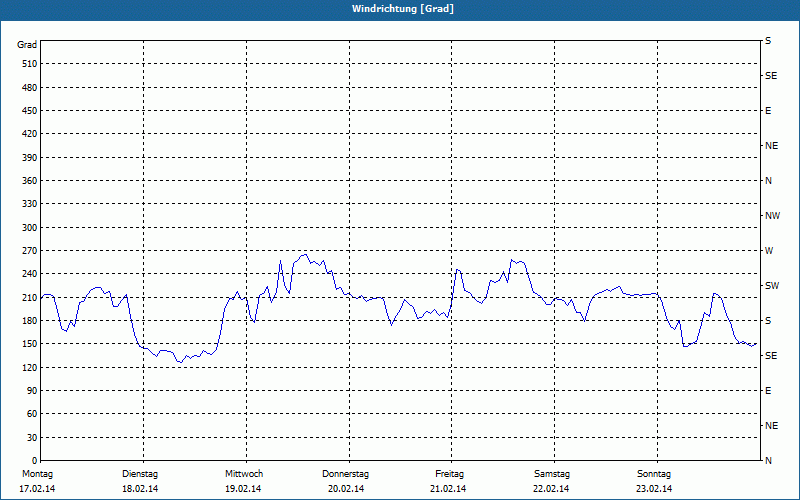800x500 pixels.
Task: Click the '0' degree axis label
Action: [35, 461]
